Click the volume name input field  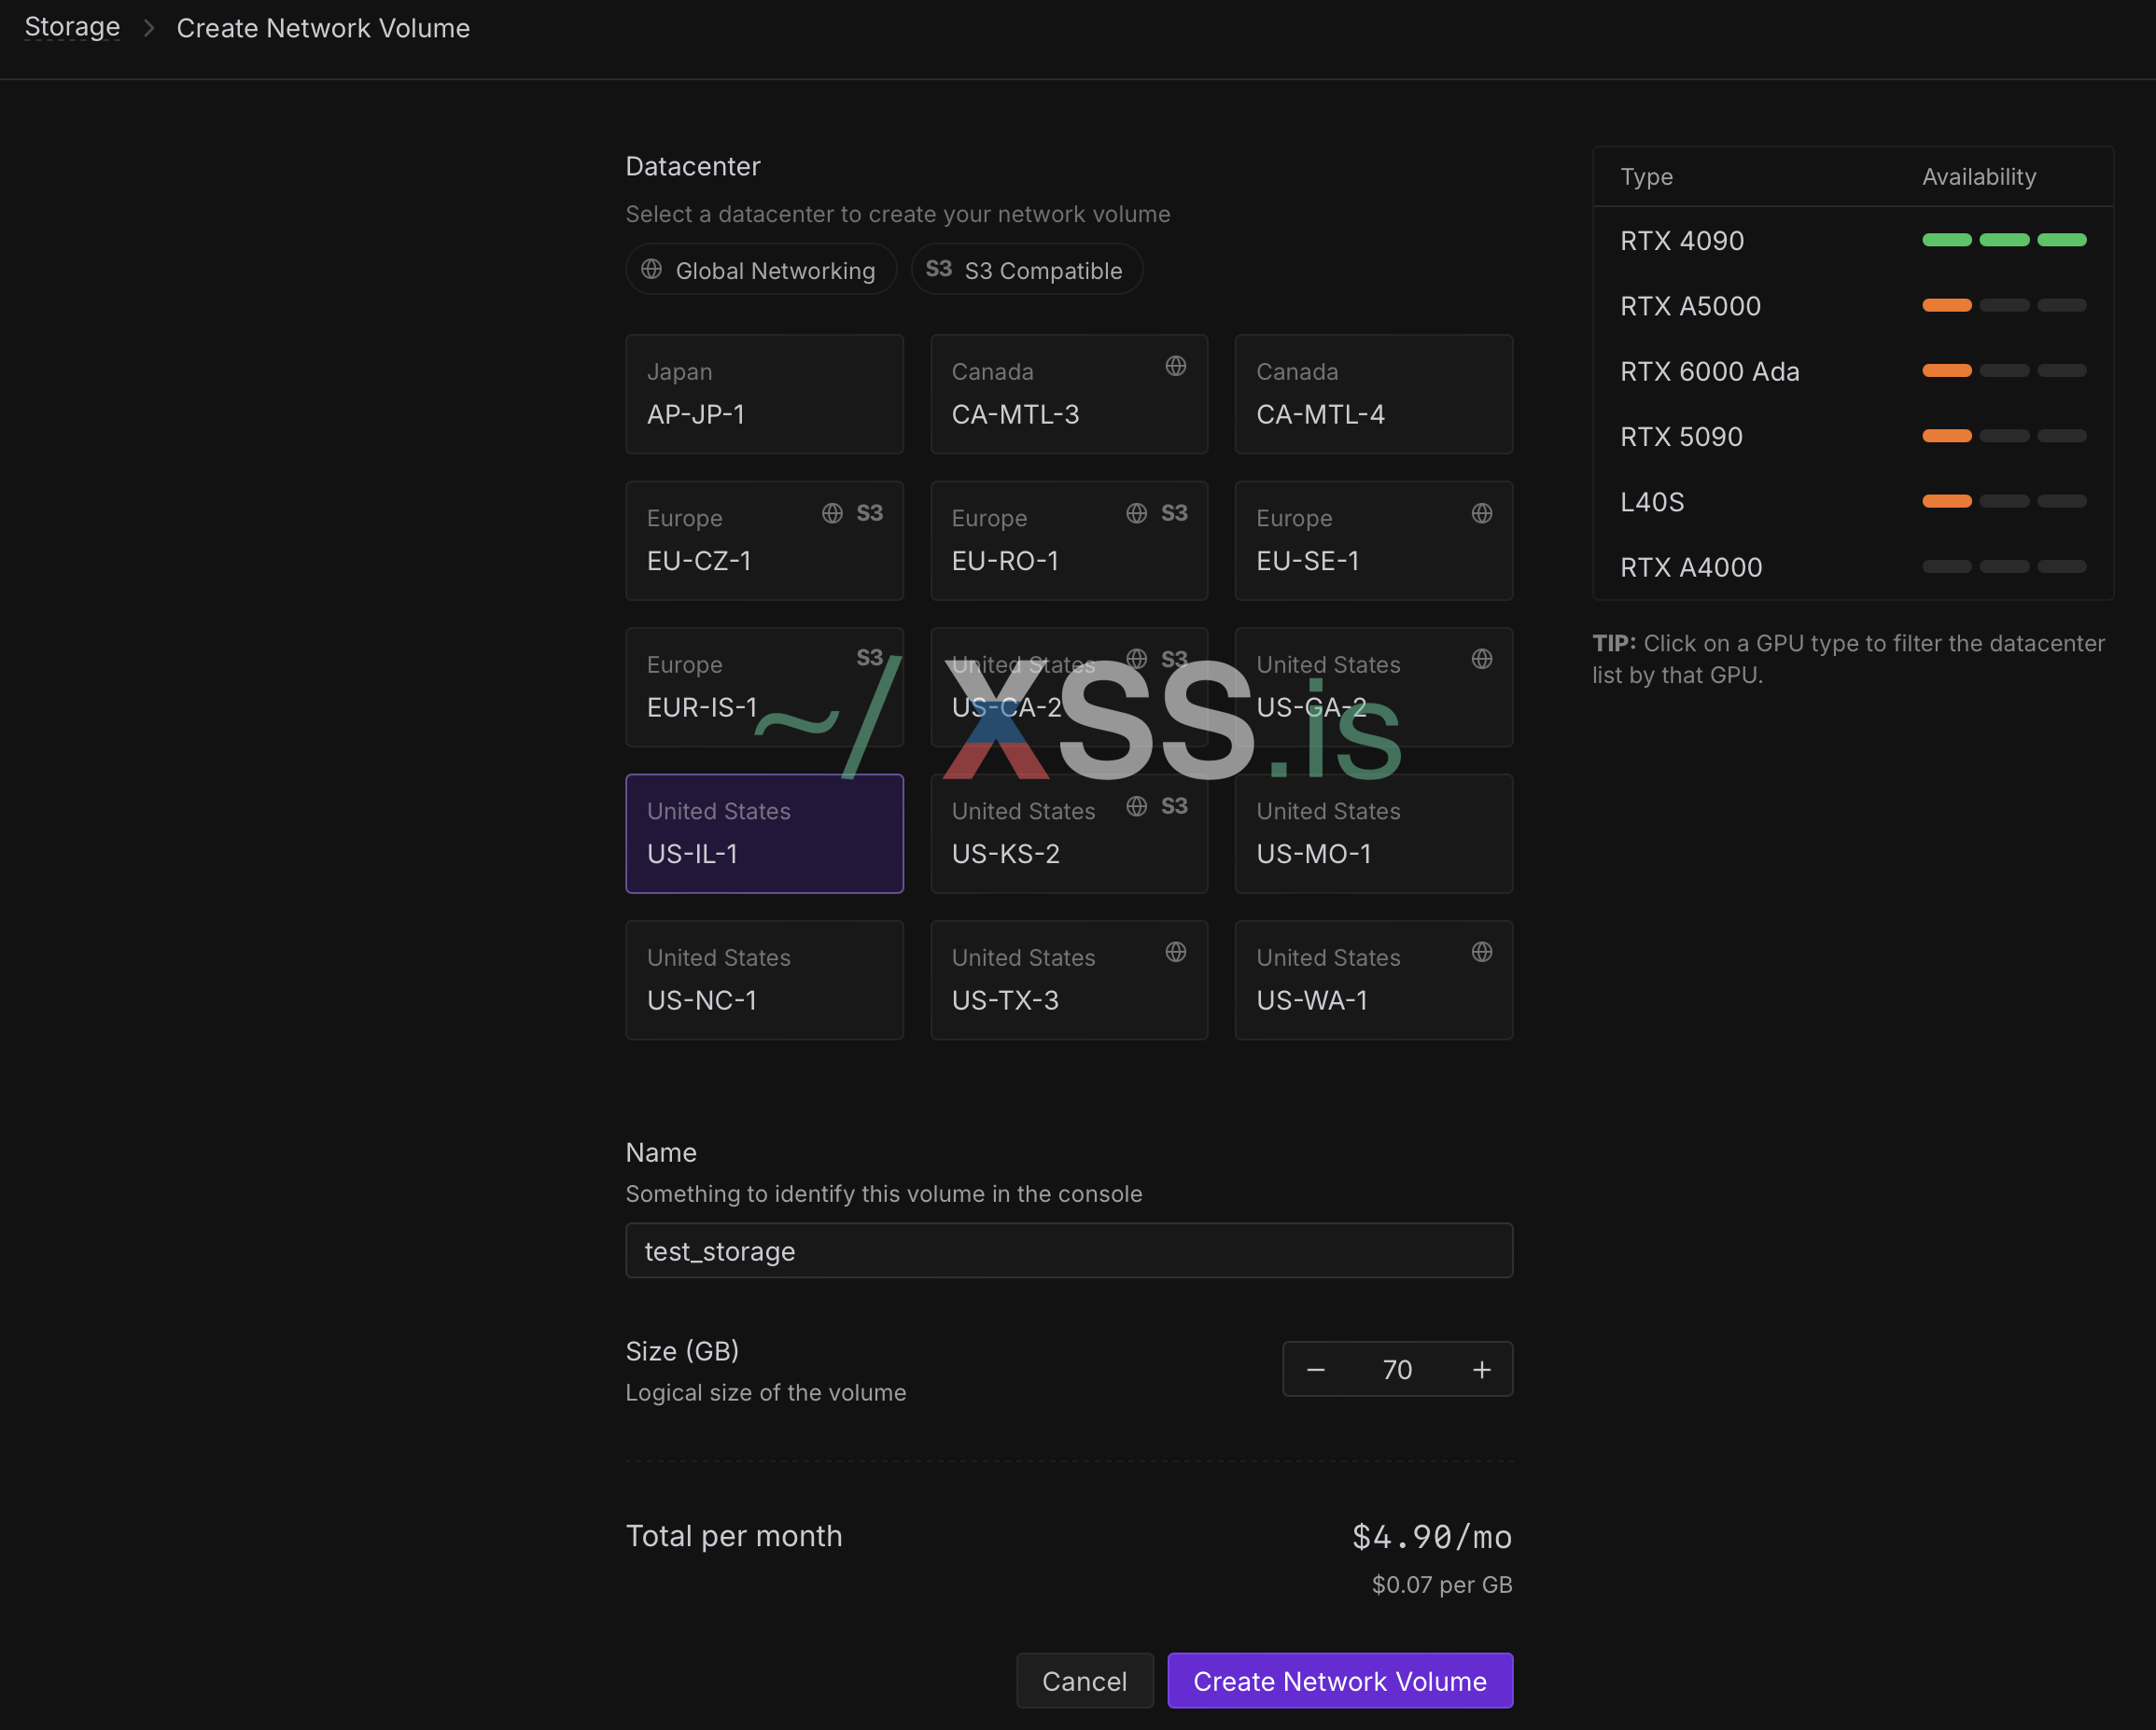click(x=1068, y=1250)
